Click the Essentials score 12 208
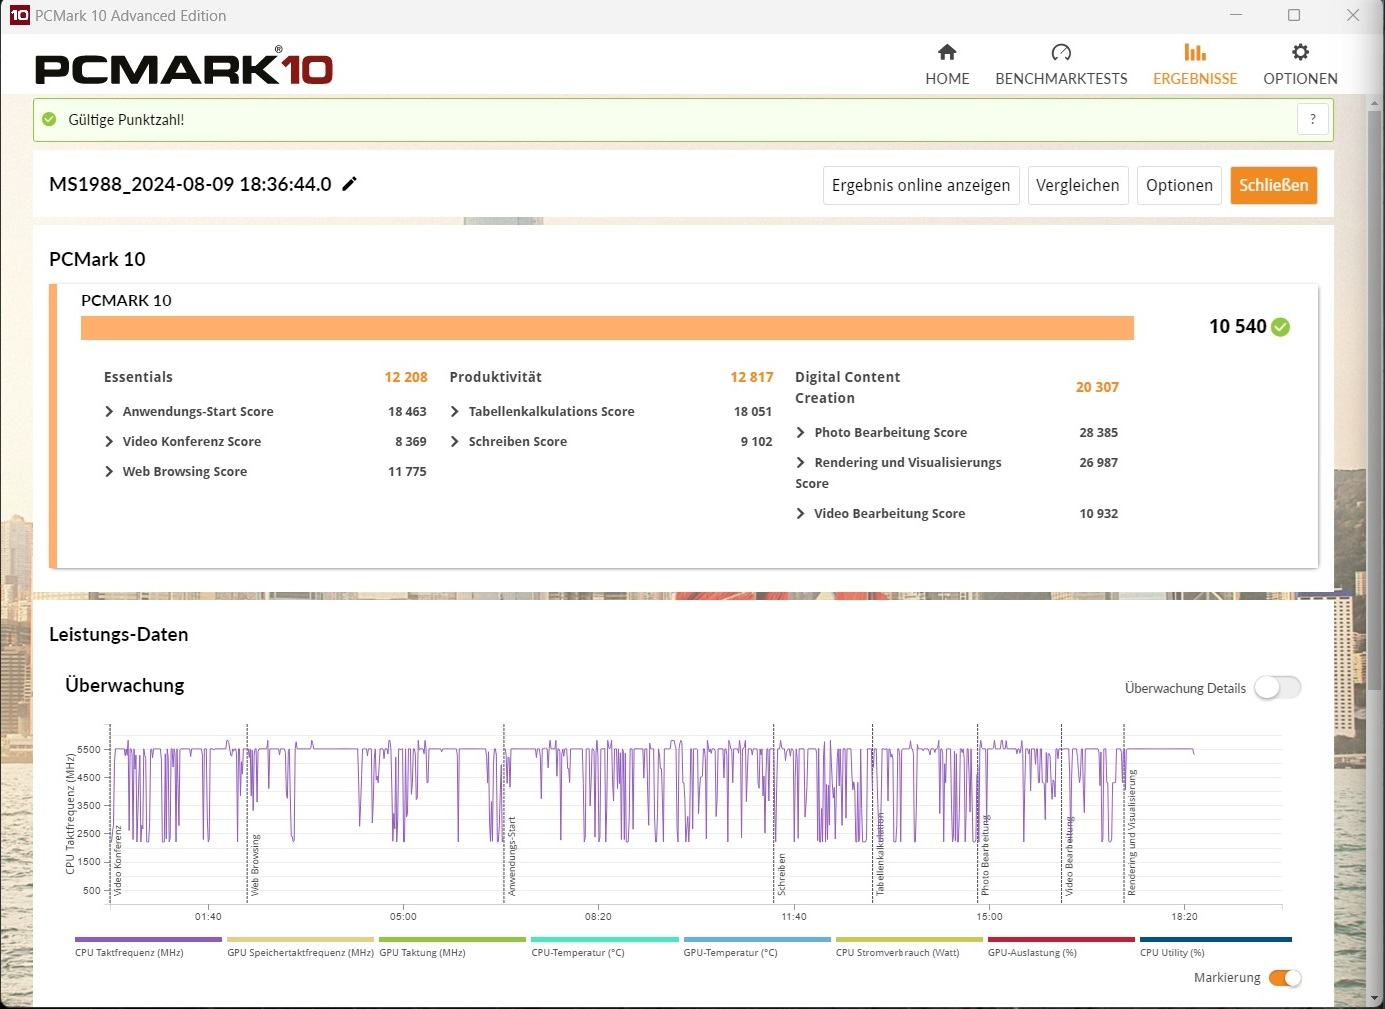Viewport: 1385px width, 1009px height. (406, 377)
